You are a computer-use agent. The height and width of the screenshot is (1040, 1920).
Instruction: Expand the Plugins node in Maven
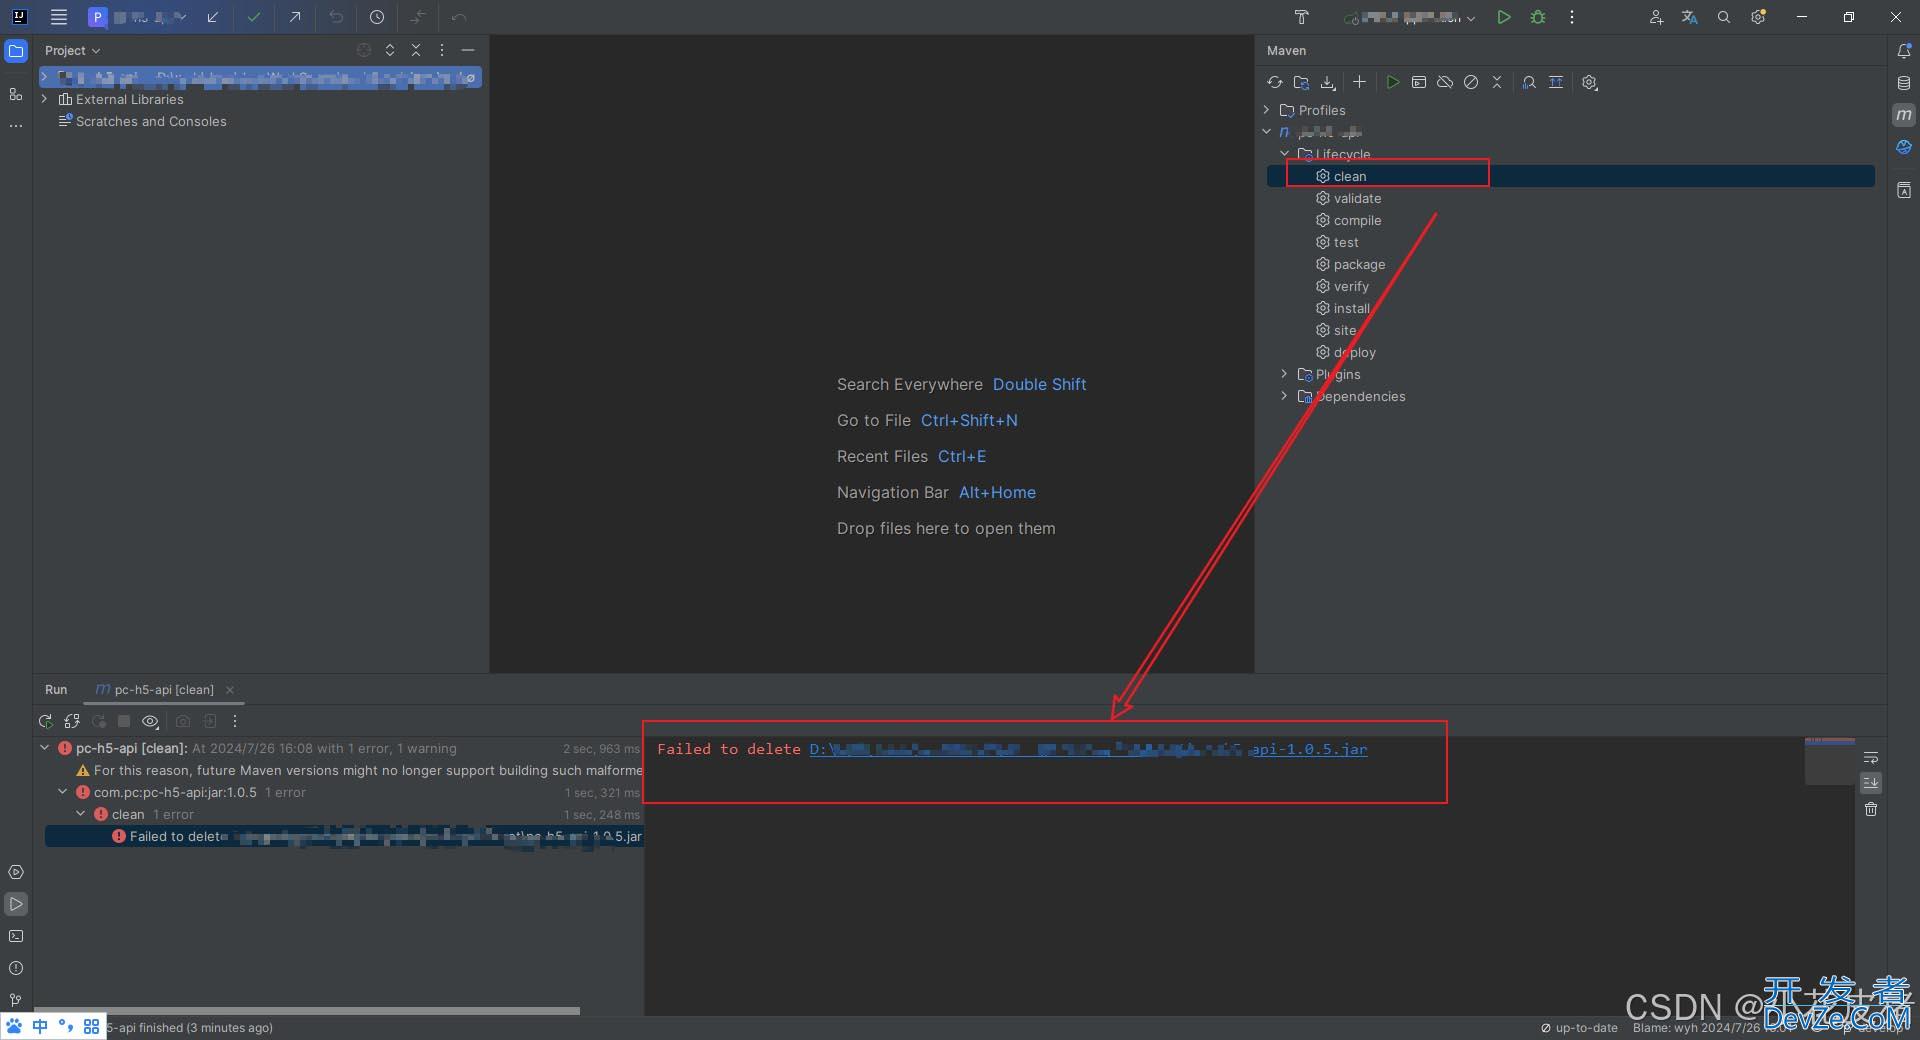1285,374
